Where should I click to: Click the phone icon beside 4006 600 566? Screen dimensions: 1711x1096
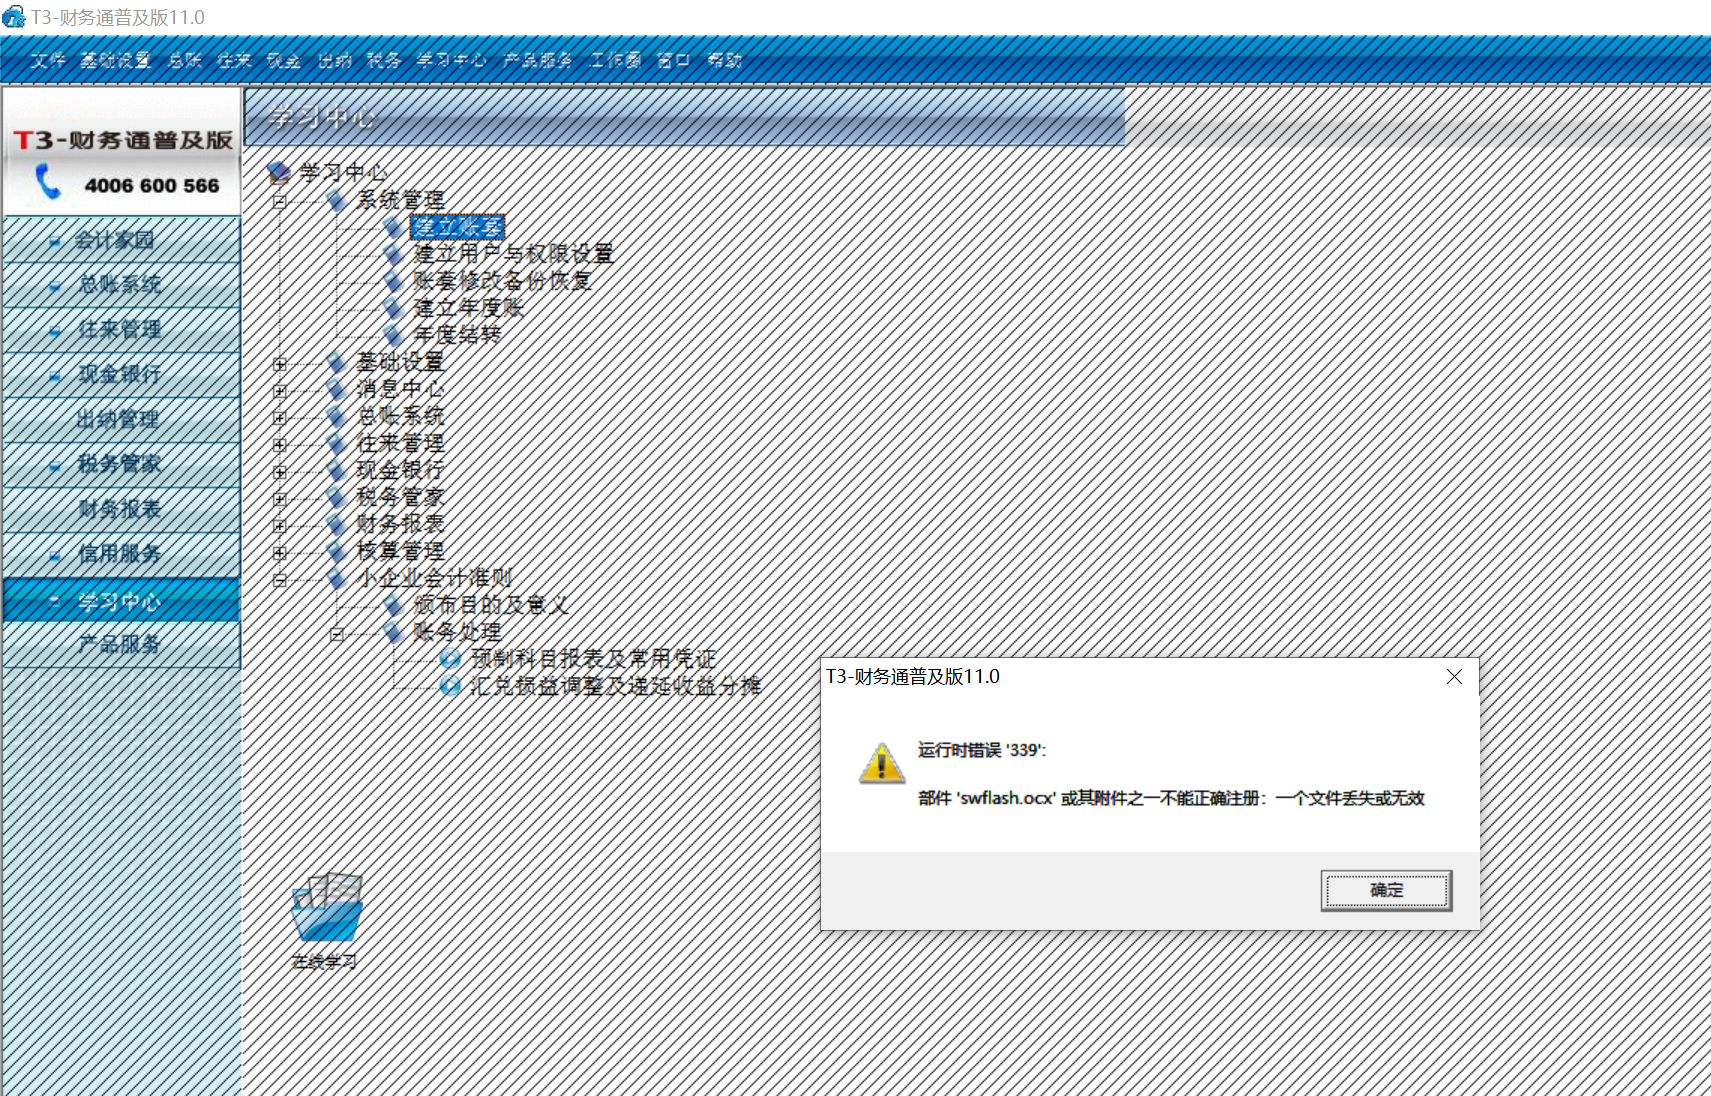coord(48,182)
